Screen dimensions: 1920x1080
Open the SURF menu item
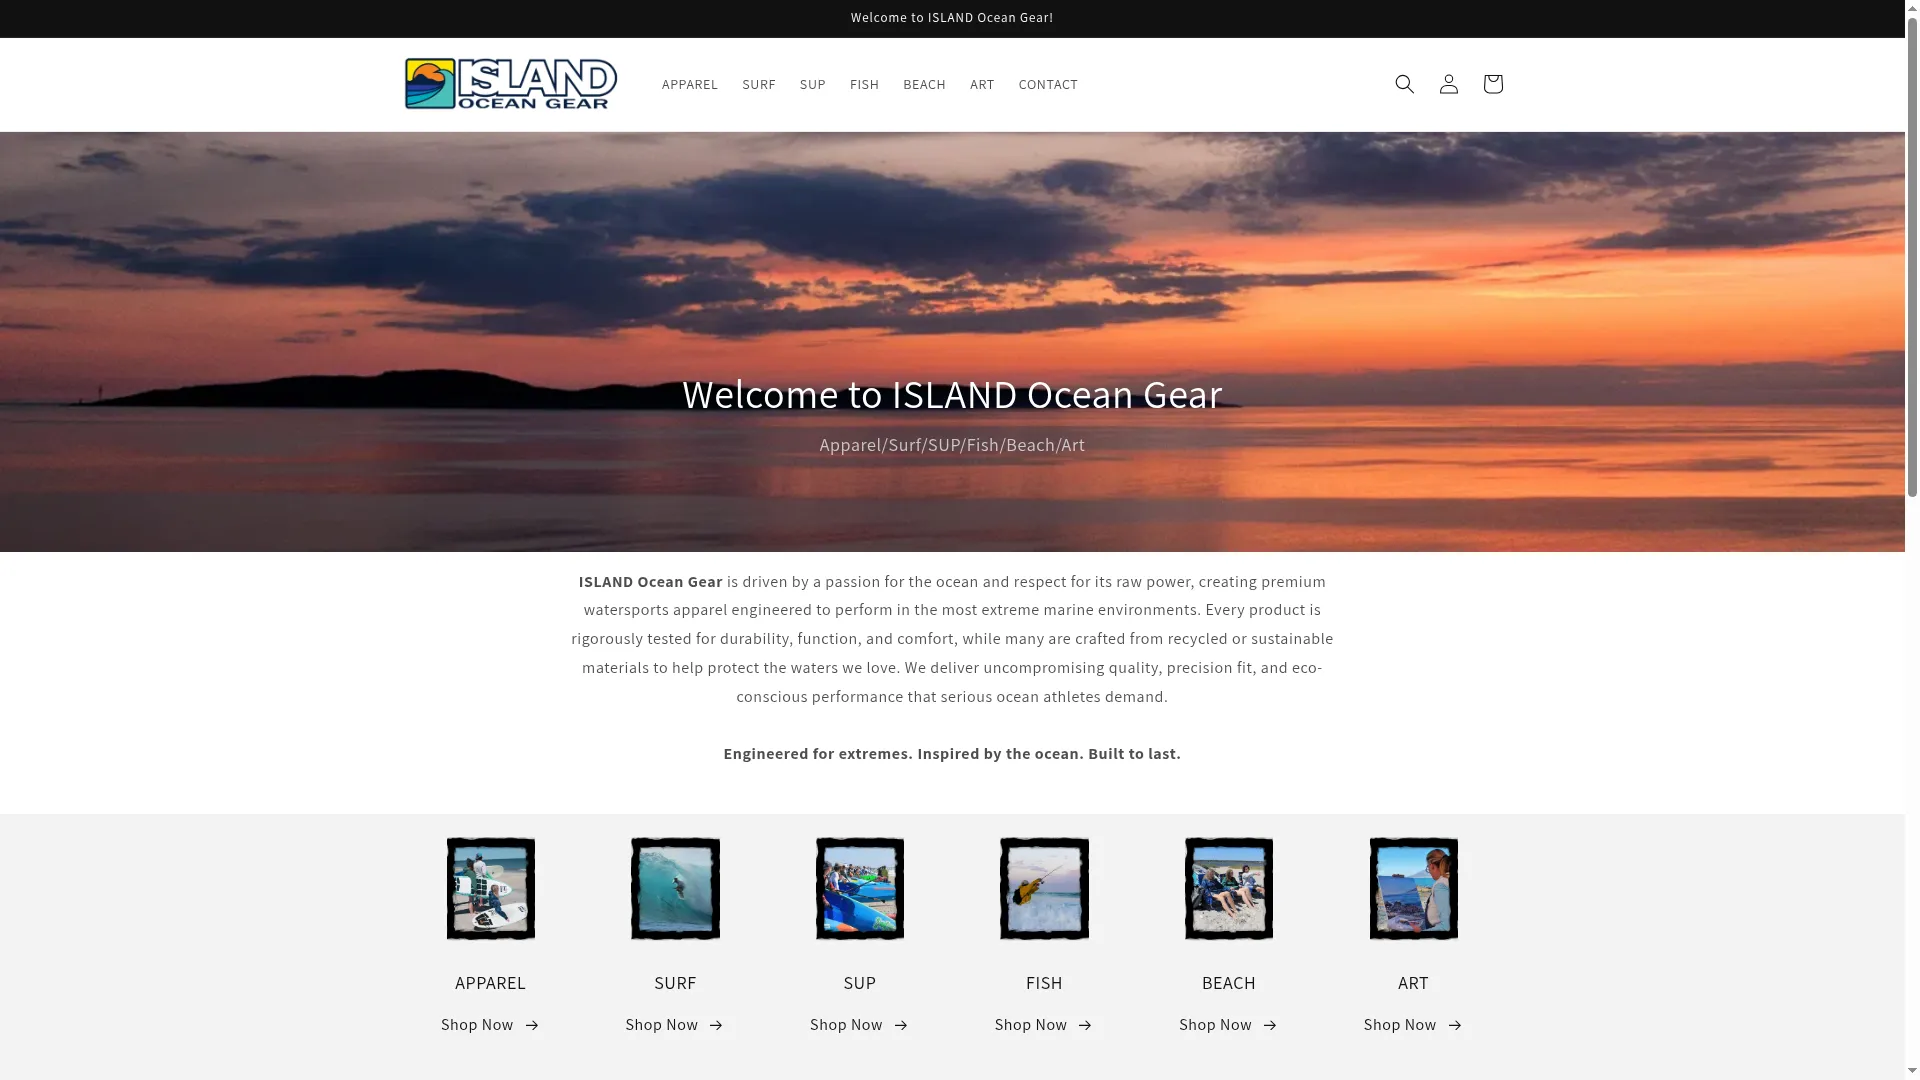pyautogui.click(x=759, y=84)
